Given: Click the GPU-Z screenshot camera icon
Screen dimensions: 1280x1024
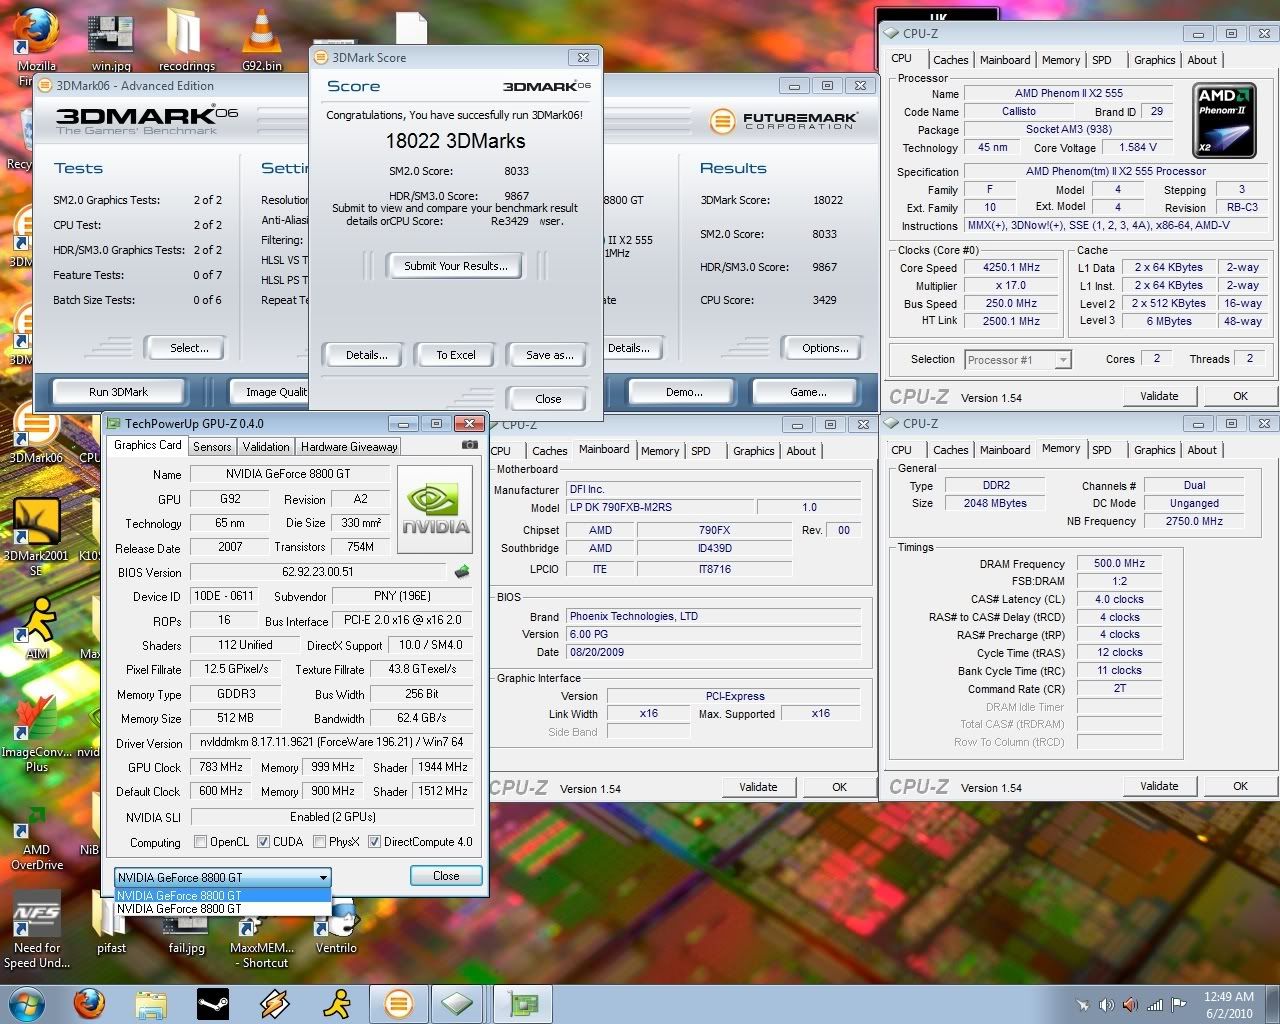Looking at the screenshot, I should coord(469,445).
